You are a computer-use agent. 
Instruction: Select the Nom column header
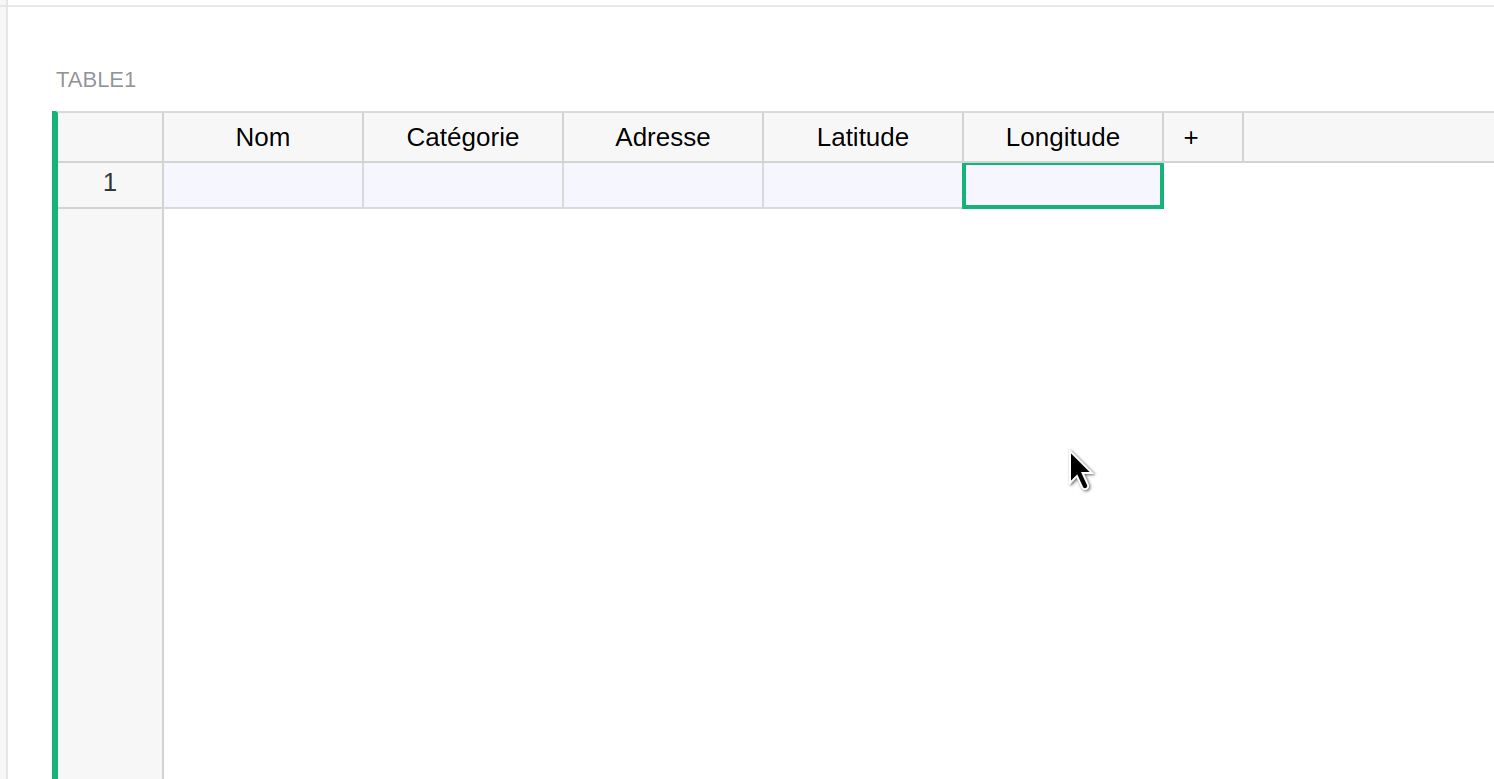pos(263,138)
